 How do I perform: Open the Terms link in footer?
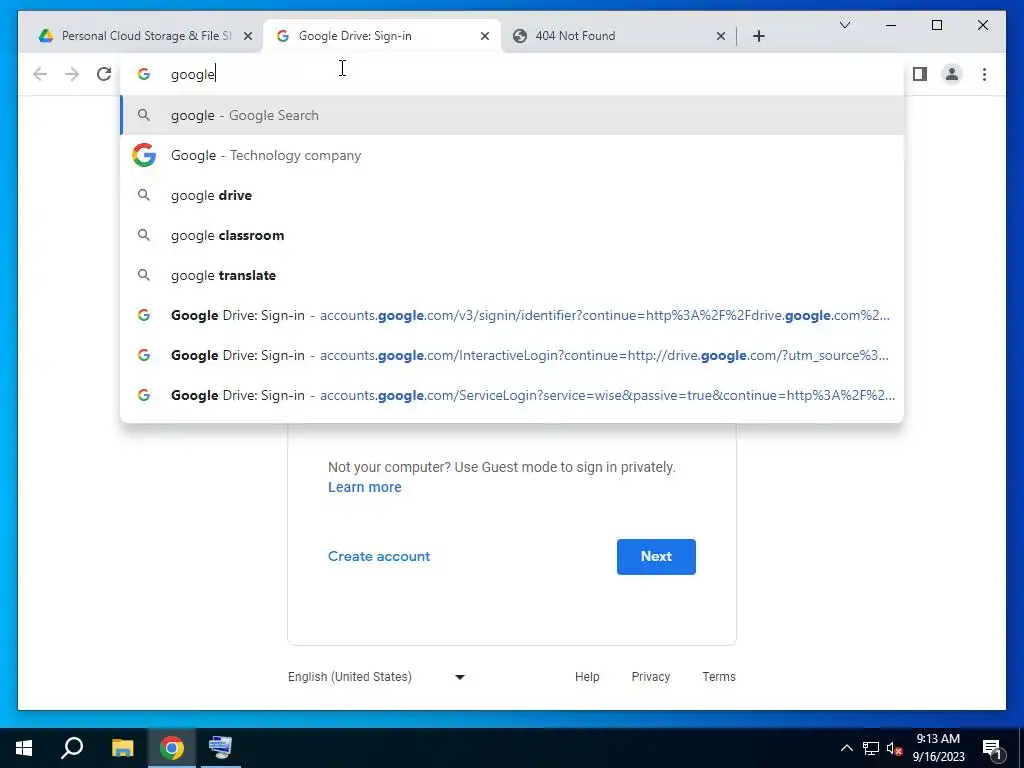click(719, 677)
